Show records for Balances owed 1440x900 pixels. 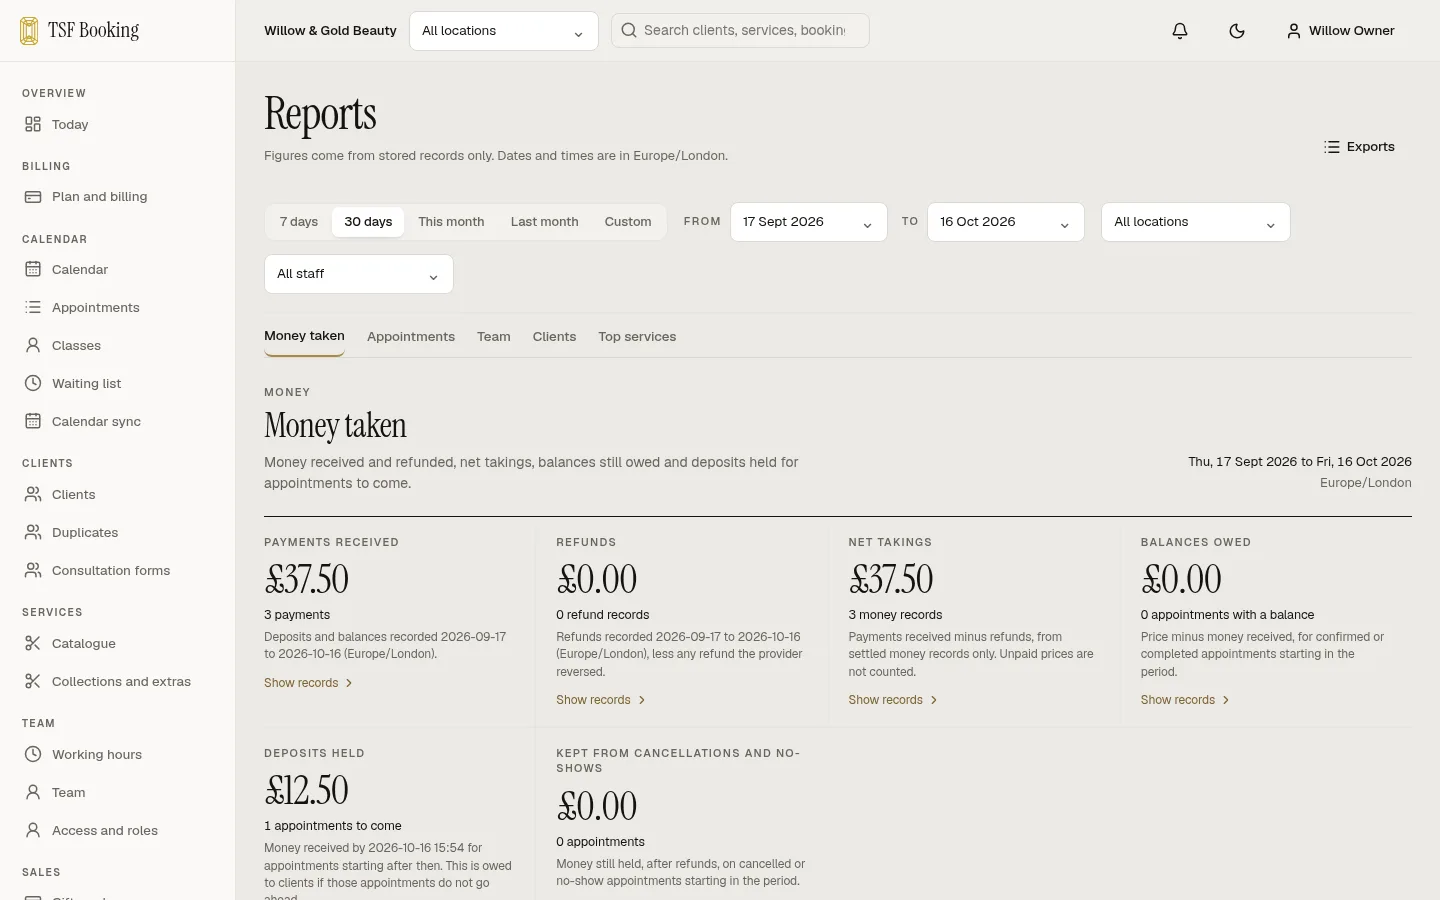[x=1185, y=700]
